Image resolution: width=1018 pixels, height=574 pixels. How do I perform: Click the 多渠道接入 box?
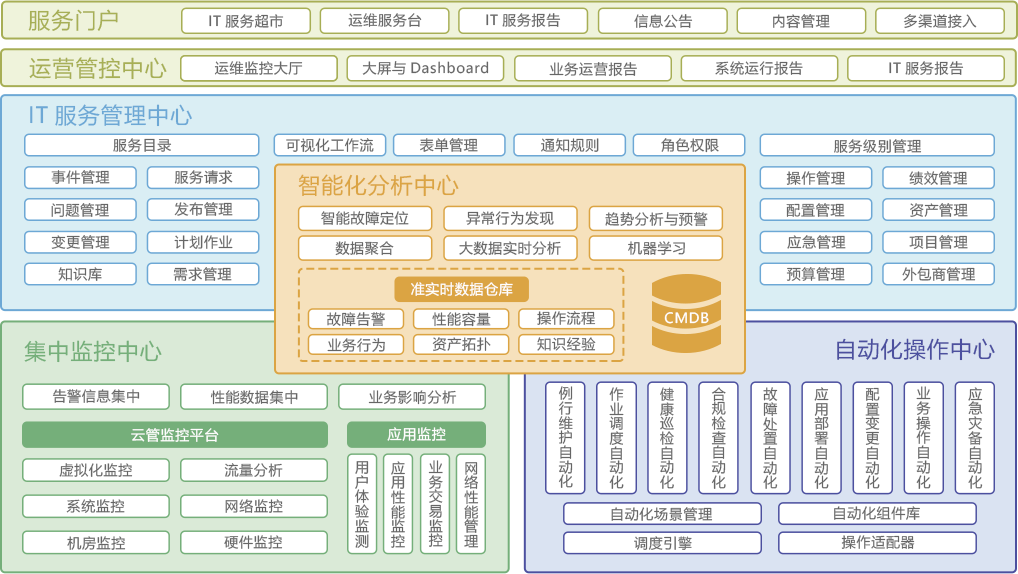pyautogui.click(x=938, y=21)
